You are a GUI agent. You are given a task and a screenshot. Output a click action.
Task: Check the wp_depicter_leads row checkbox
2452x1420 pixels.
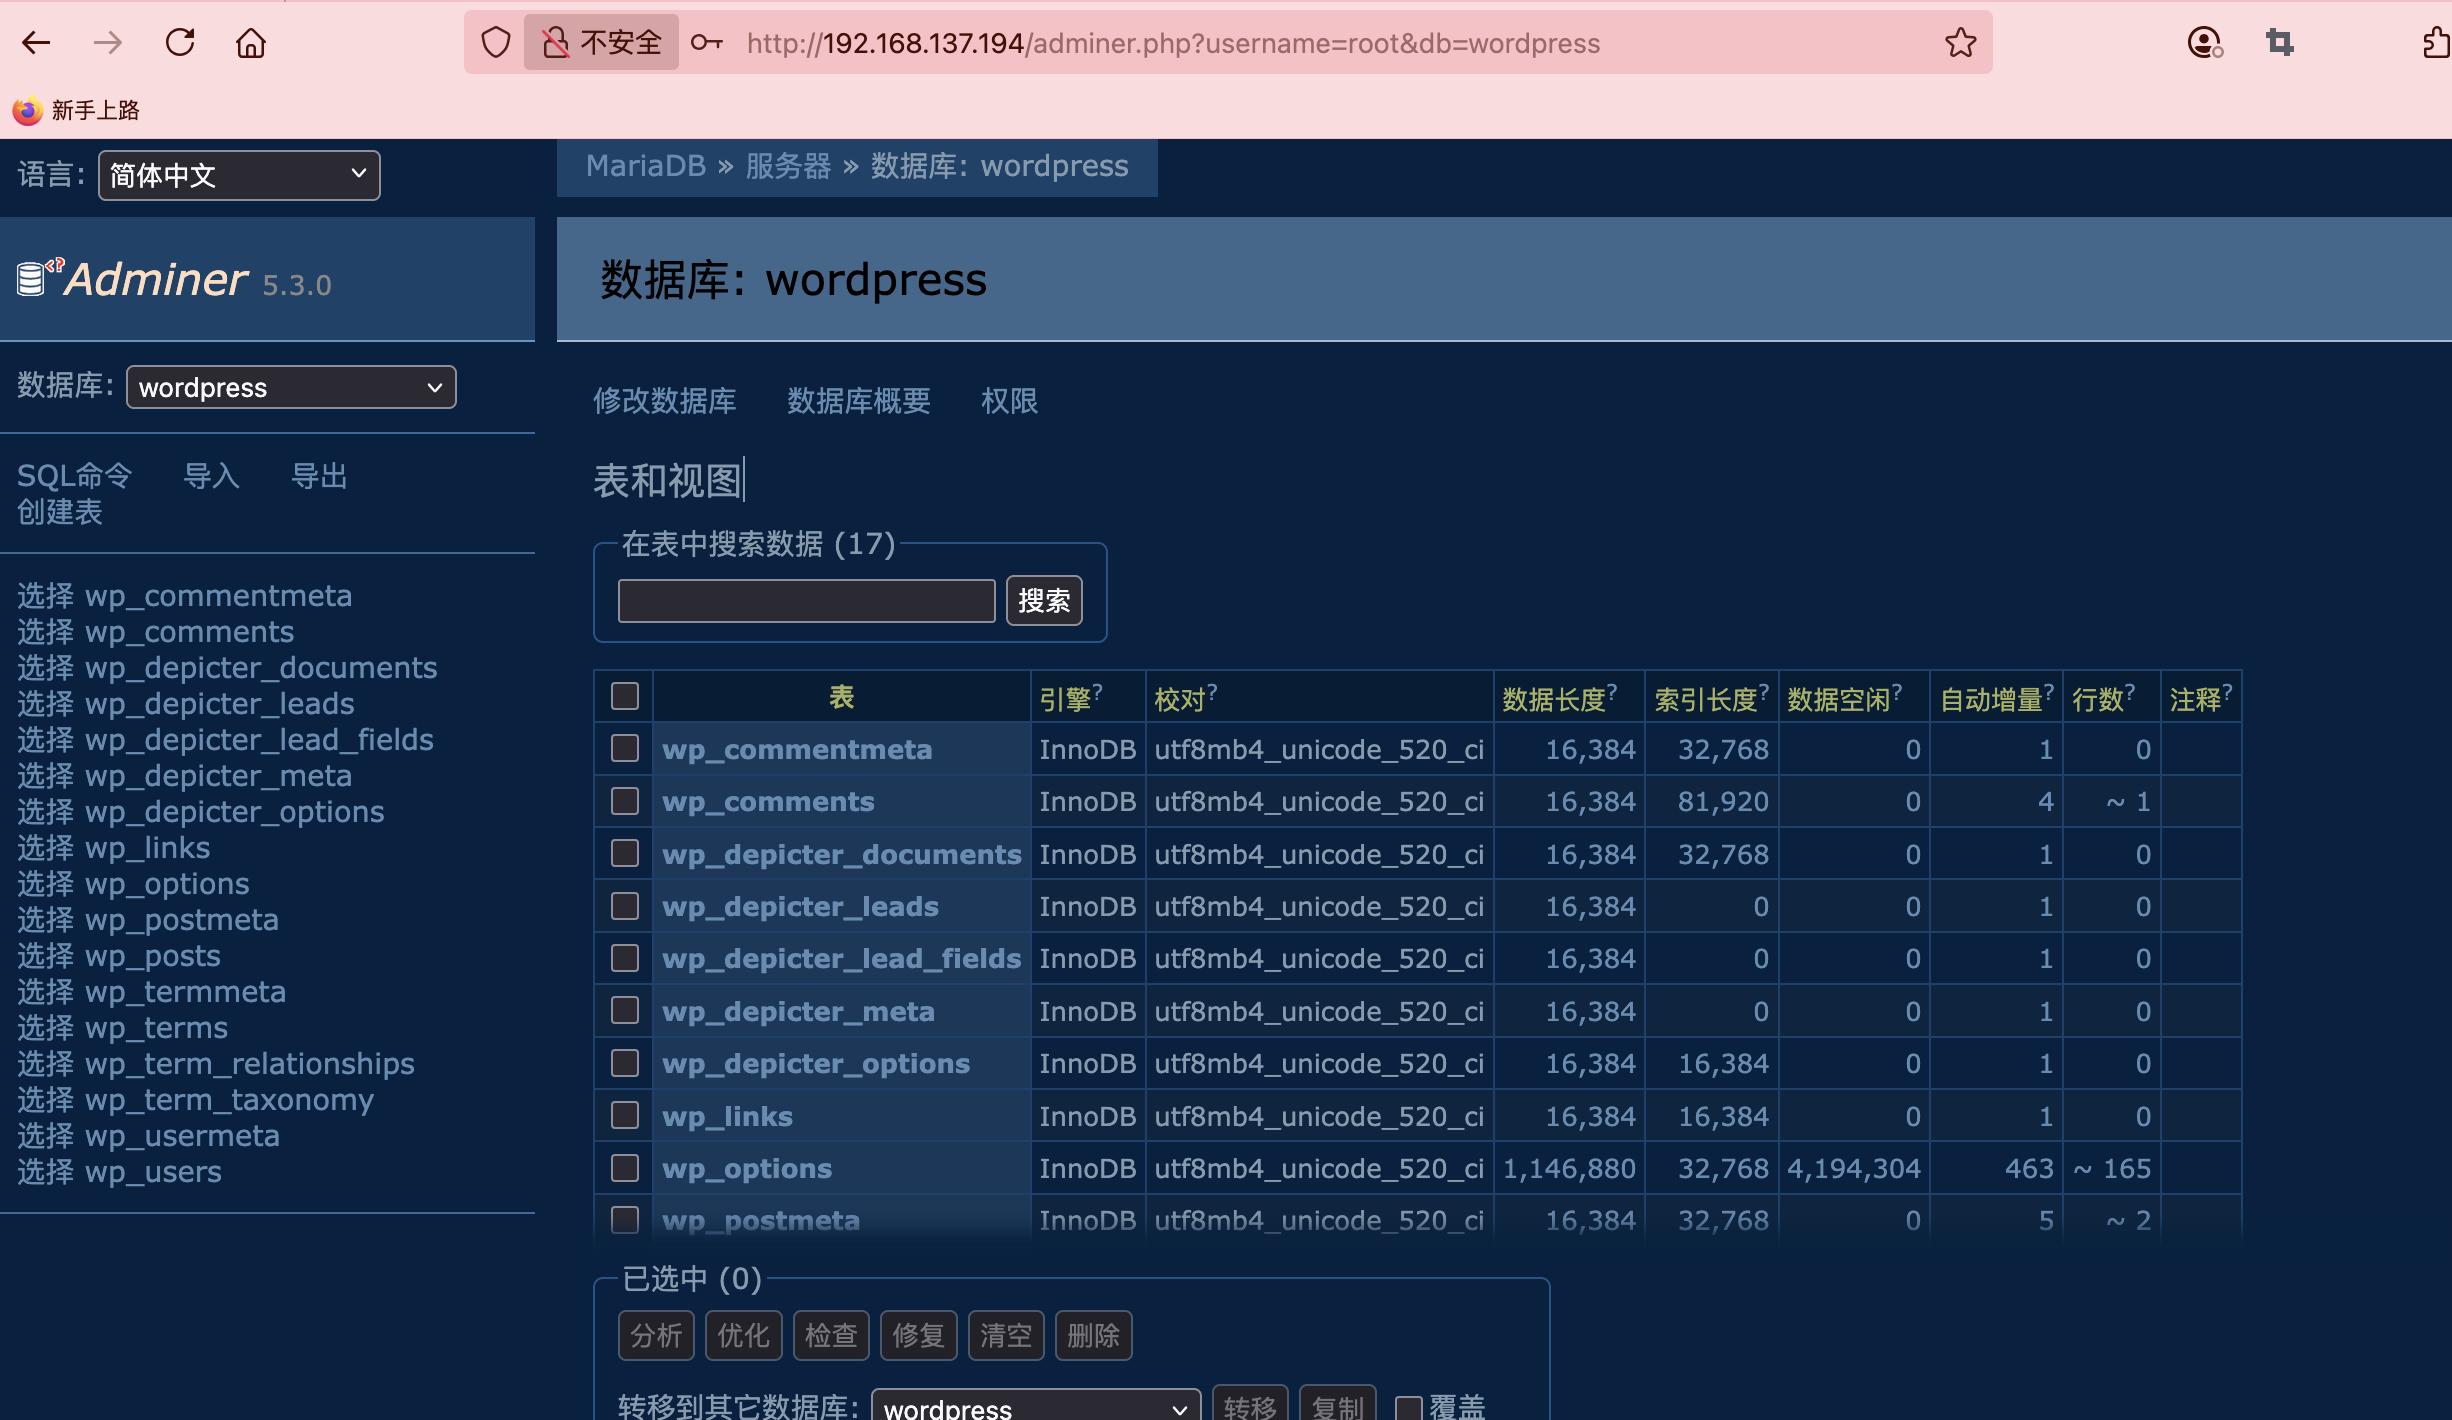[625, 906]
